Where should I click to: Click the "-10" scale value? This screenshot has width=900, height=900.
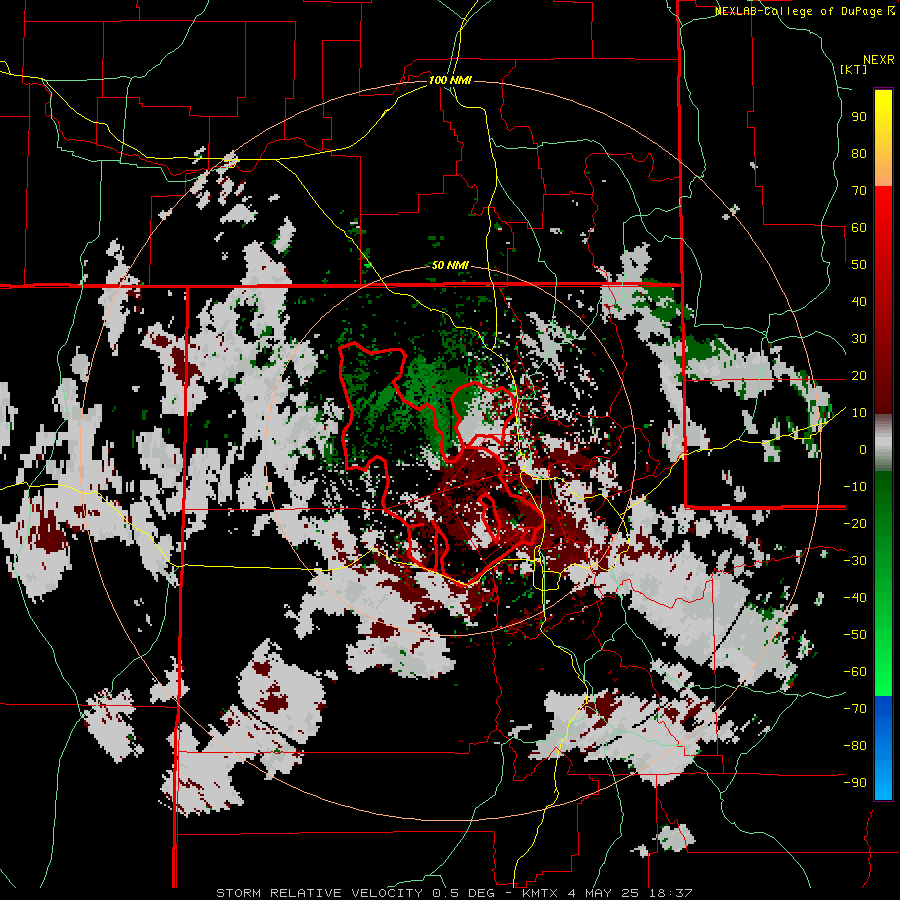click(x=855, y=487)
